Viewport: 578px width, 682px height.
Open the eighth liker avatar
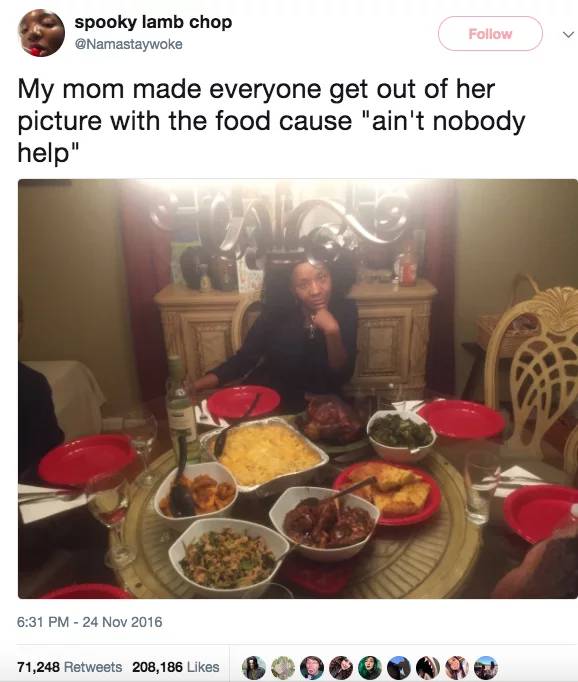457,668
